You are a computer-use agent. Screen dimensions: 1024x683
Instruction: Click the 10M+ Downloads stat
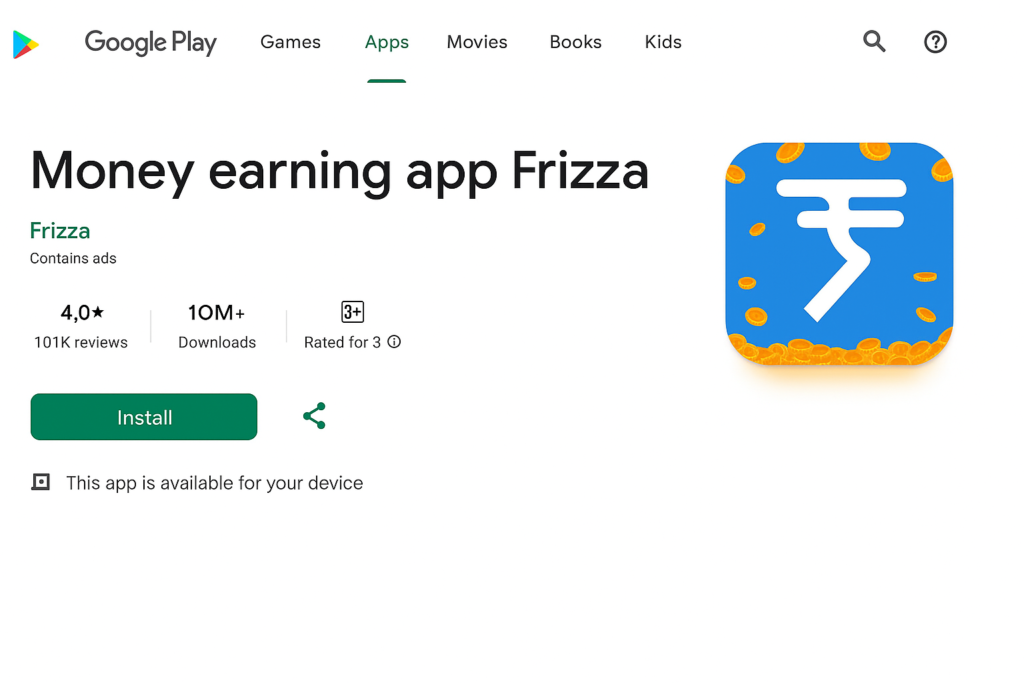217,325
